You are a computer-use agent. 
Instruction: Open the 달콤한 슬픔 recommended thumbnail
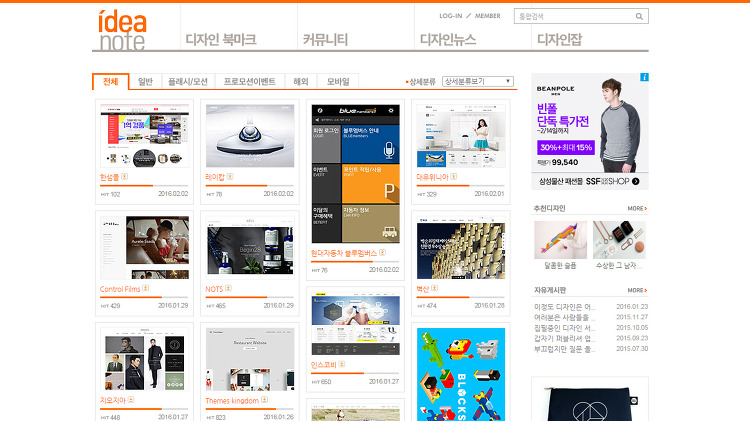(x=560, y=240)
